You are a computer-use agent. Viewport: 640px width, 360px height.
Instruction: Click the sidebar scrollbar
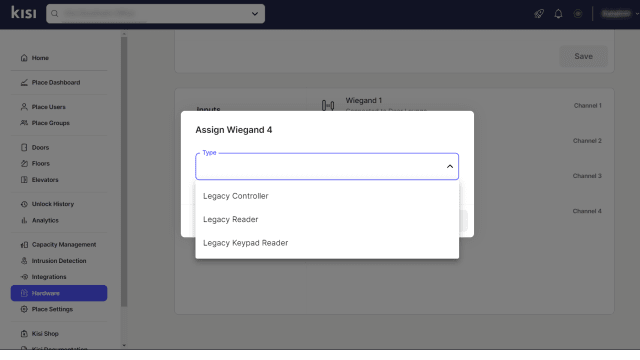click(124, 171)
